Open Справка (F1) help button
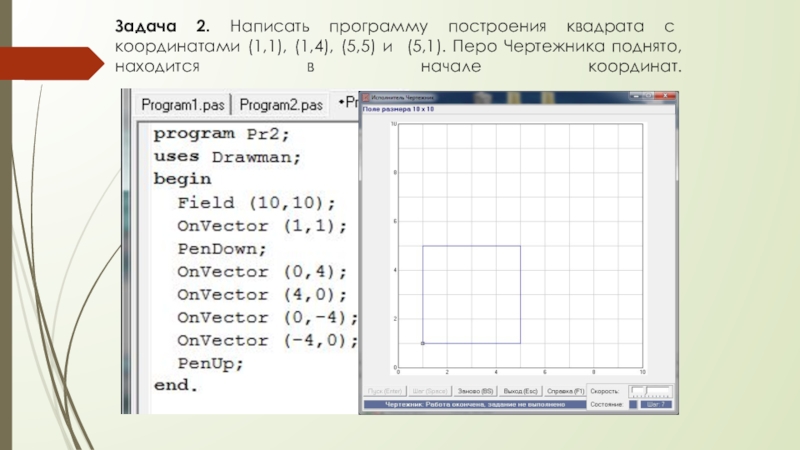The image size is (800, 450). [565, 391]
